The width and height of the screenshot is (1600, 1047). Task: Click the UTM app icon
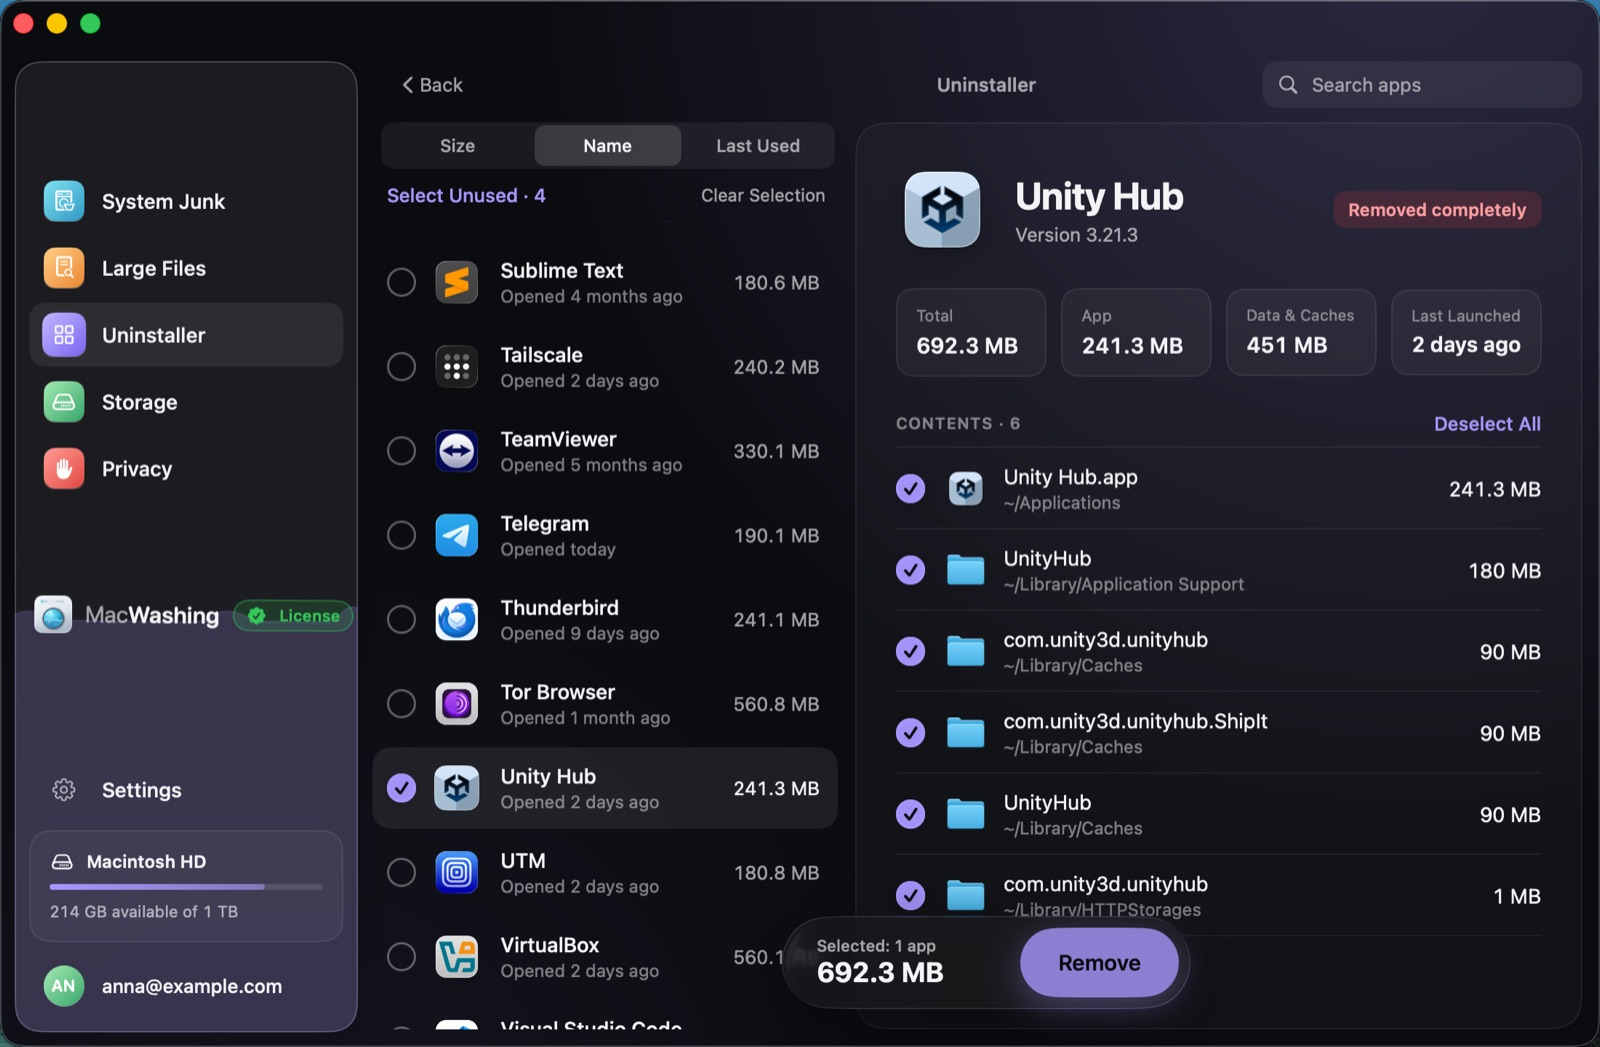457,873
